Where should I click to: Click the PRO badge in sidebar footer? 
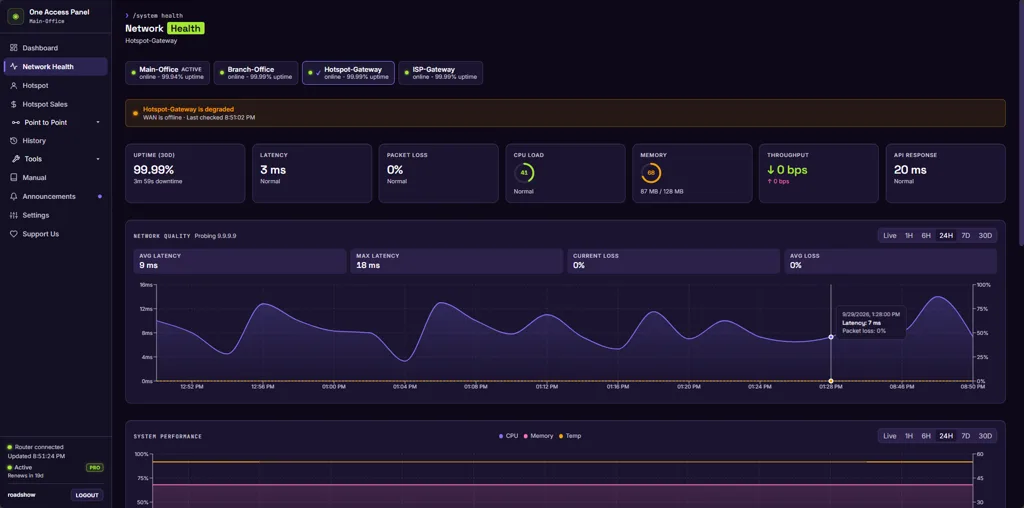[x=95, y=468]
